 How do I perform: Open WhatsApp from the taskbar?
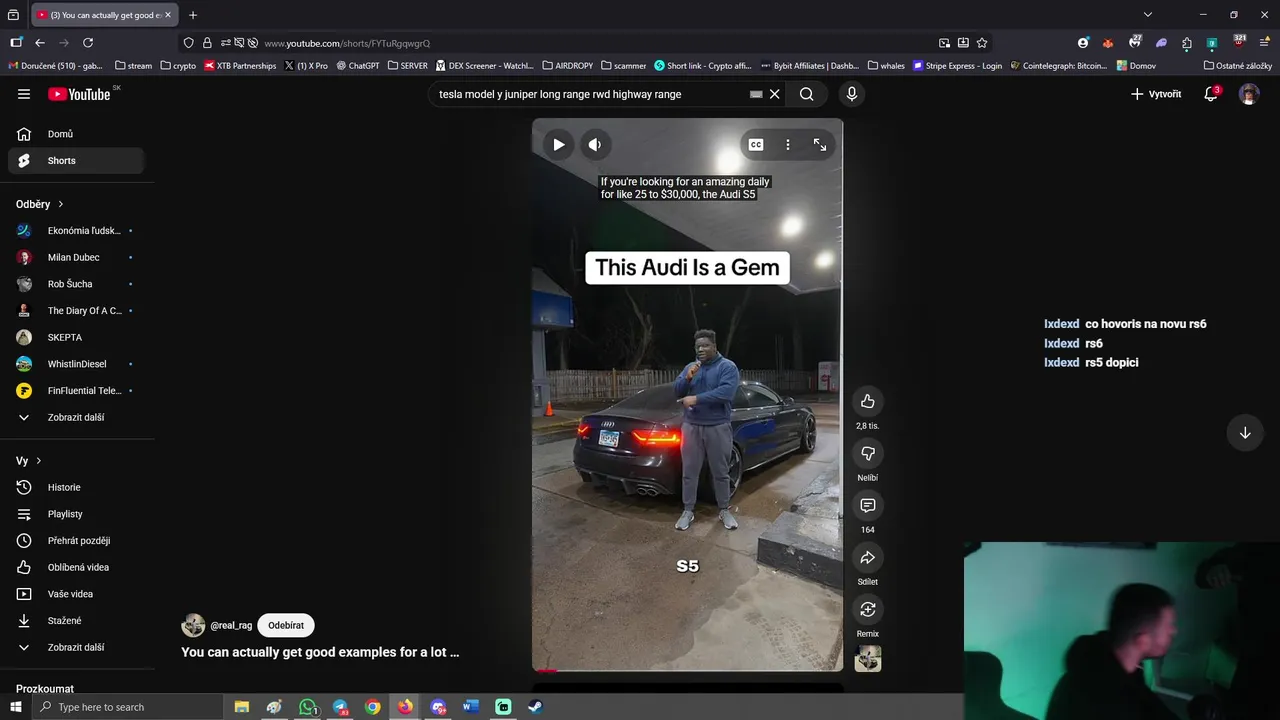tap(308, 707)
